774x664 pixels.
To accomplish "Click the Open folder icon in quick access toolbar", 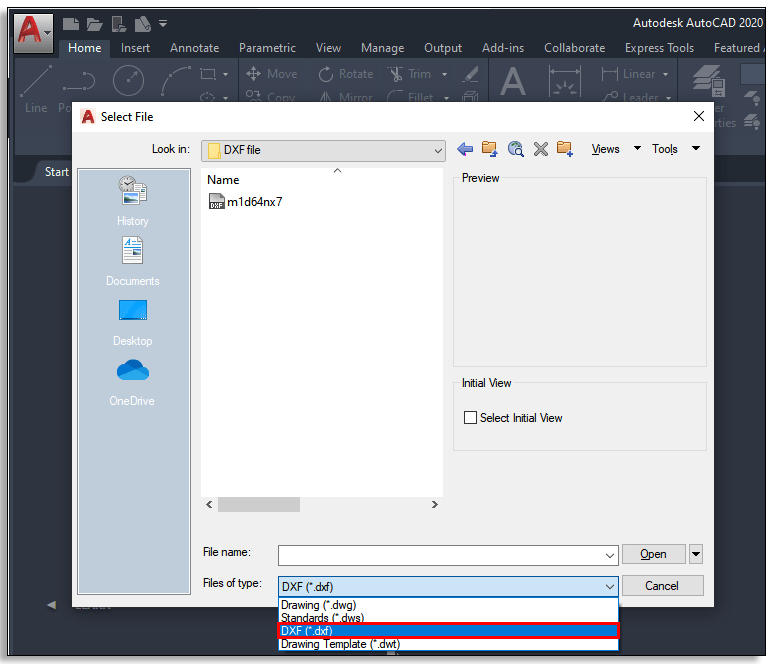I will 94,24.
